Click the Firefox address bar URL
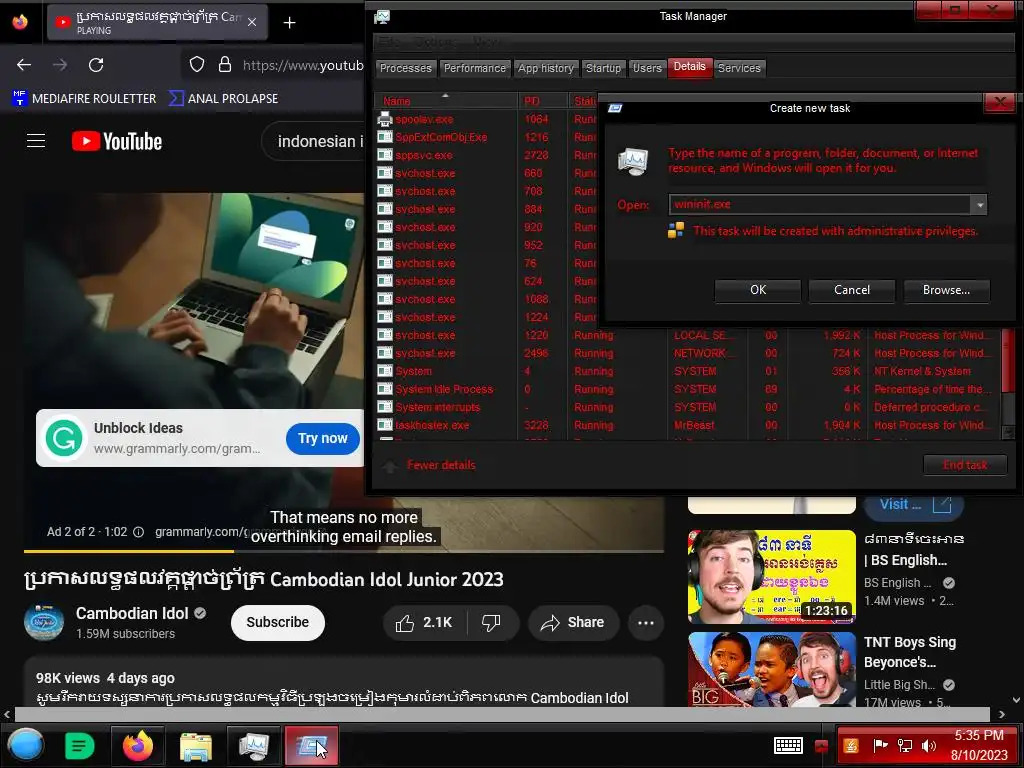Image resolution: width=1024 pixels, height=768 pixels. (x=303, y=65)
